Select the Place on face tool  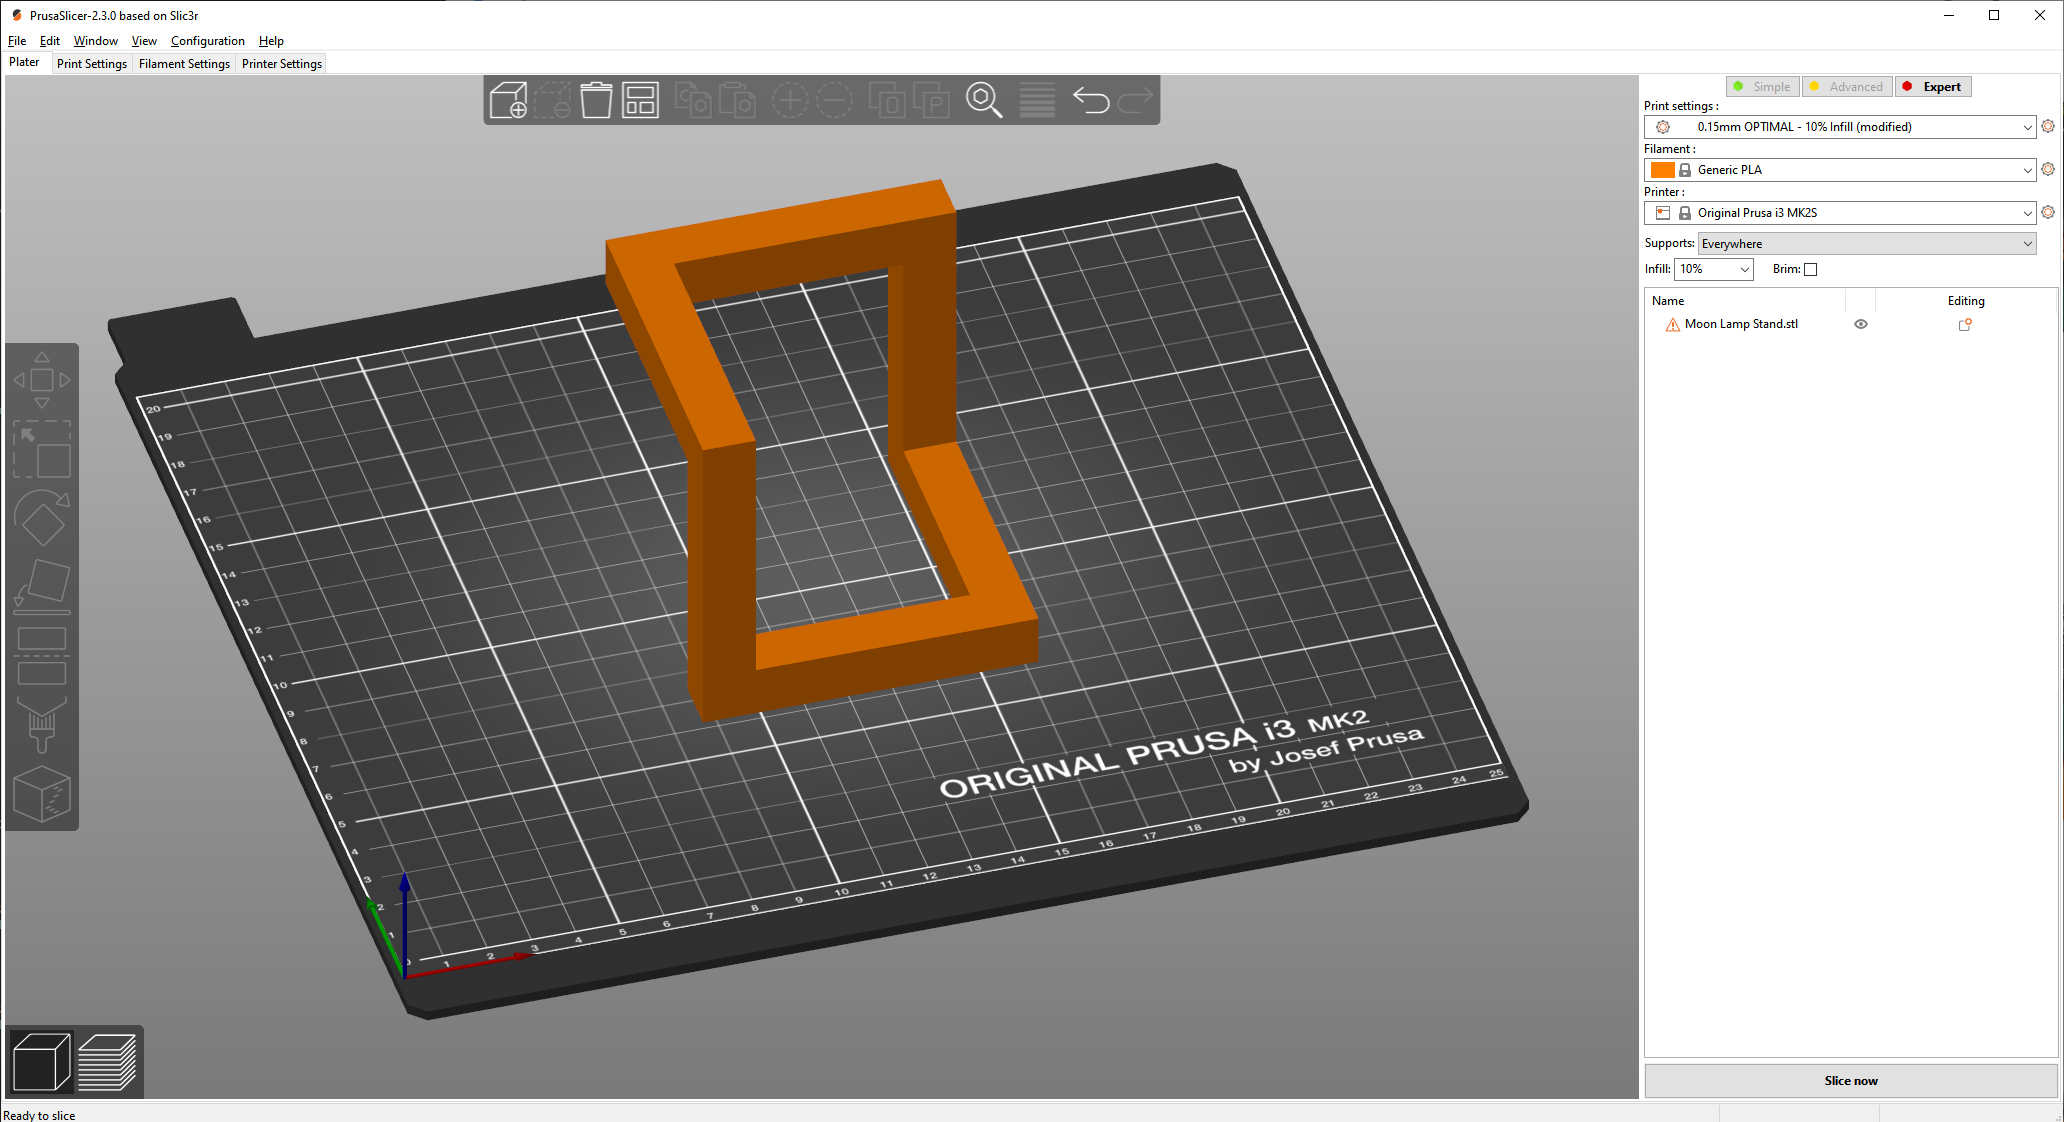point(42,586)
